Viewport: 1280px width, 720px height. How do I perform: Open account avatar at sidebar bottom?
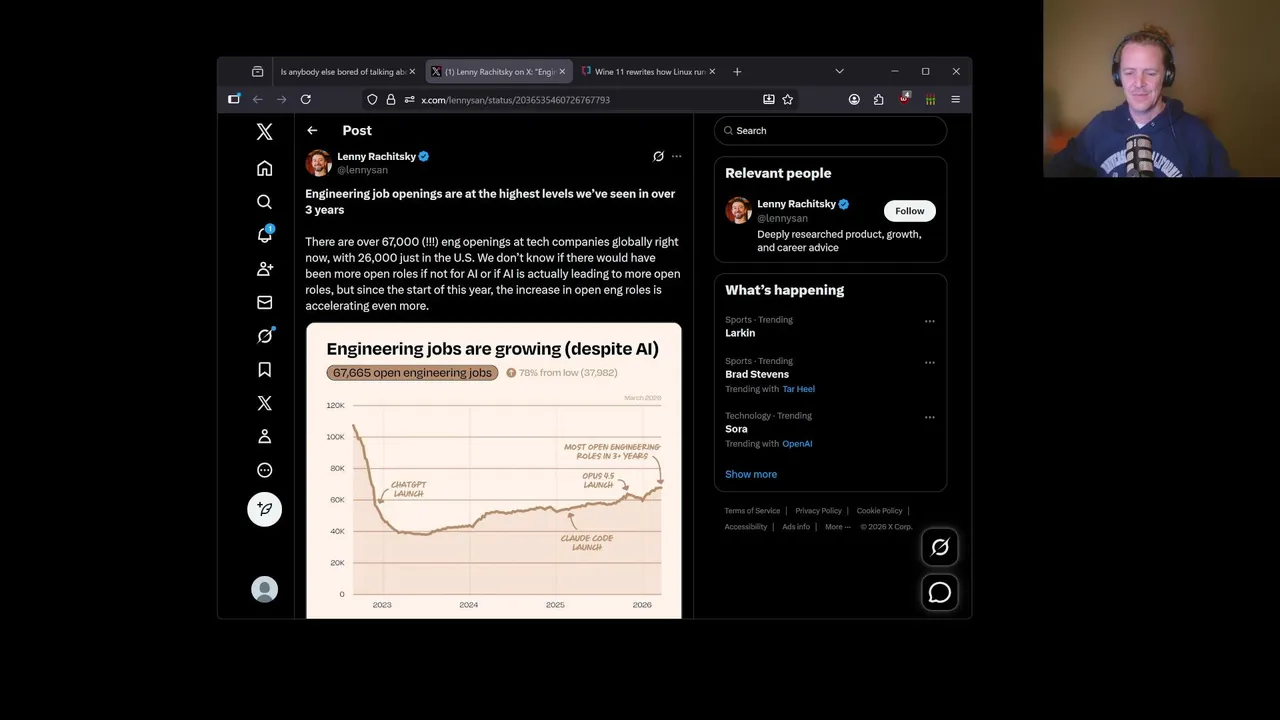pyautogui.click(x=264, y=589)
